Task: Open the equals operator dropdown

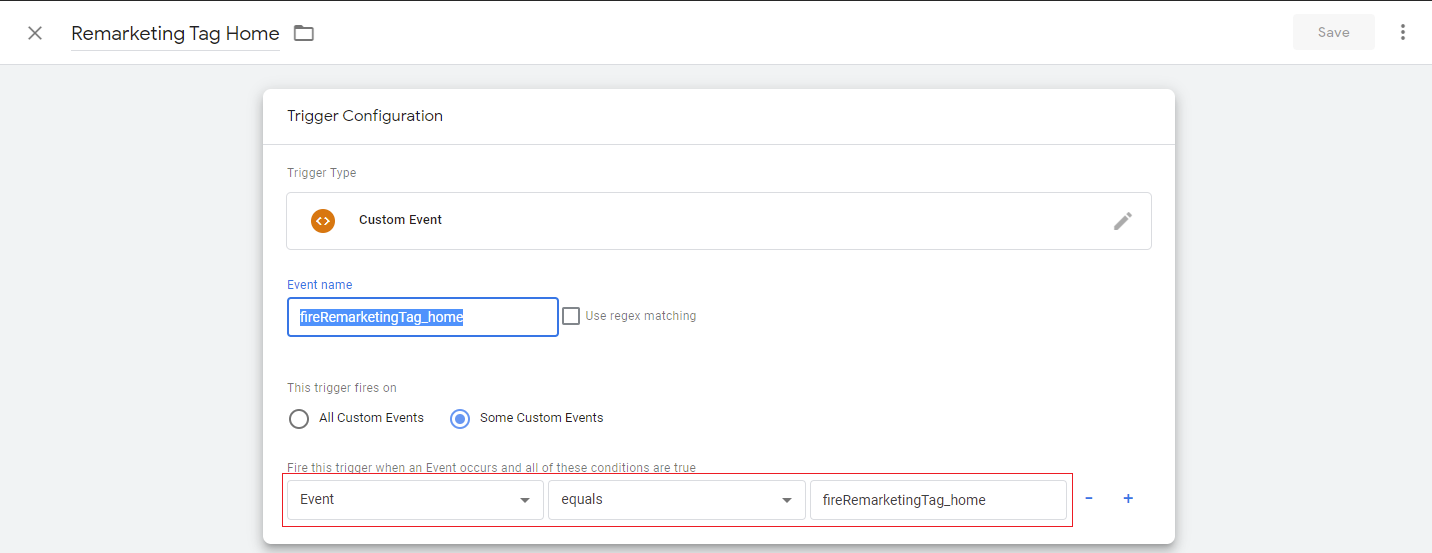Action: (676, 500)
